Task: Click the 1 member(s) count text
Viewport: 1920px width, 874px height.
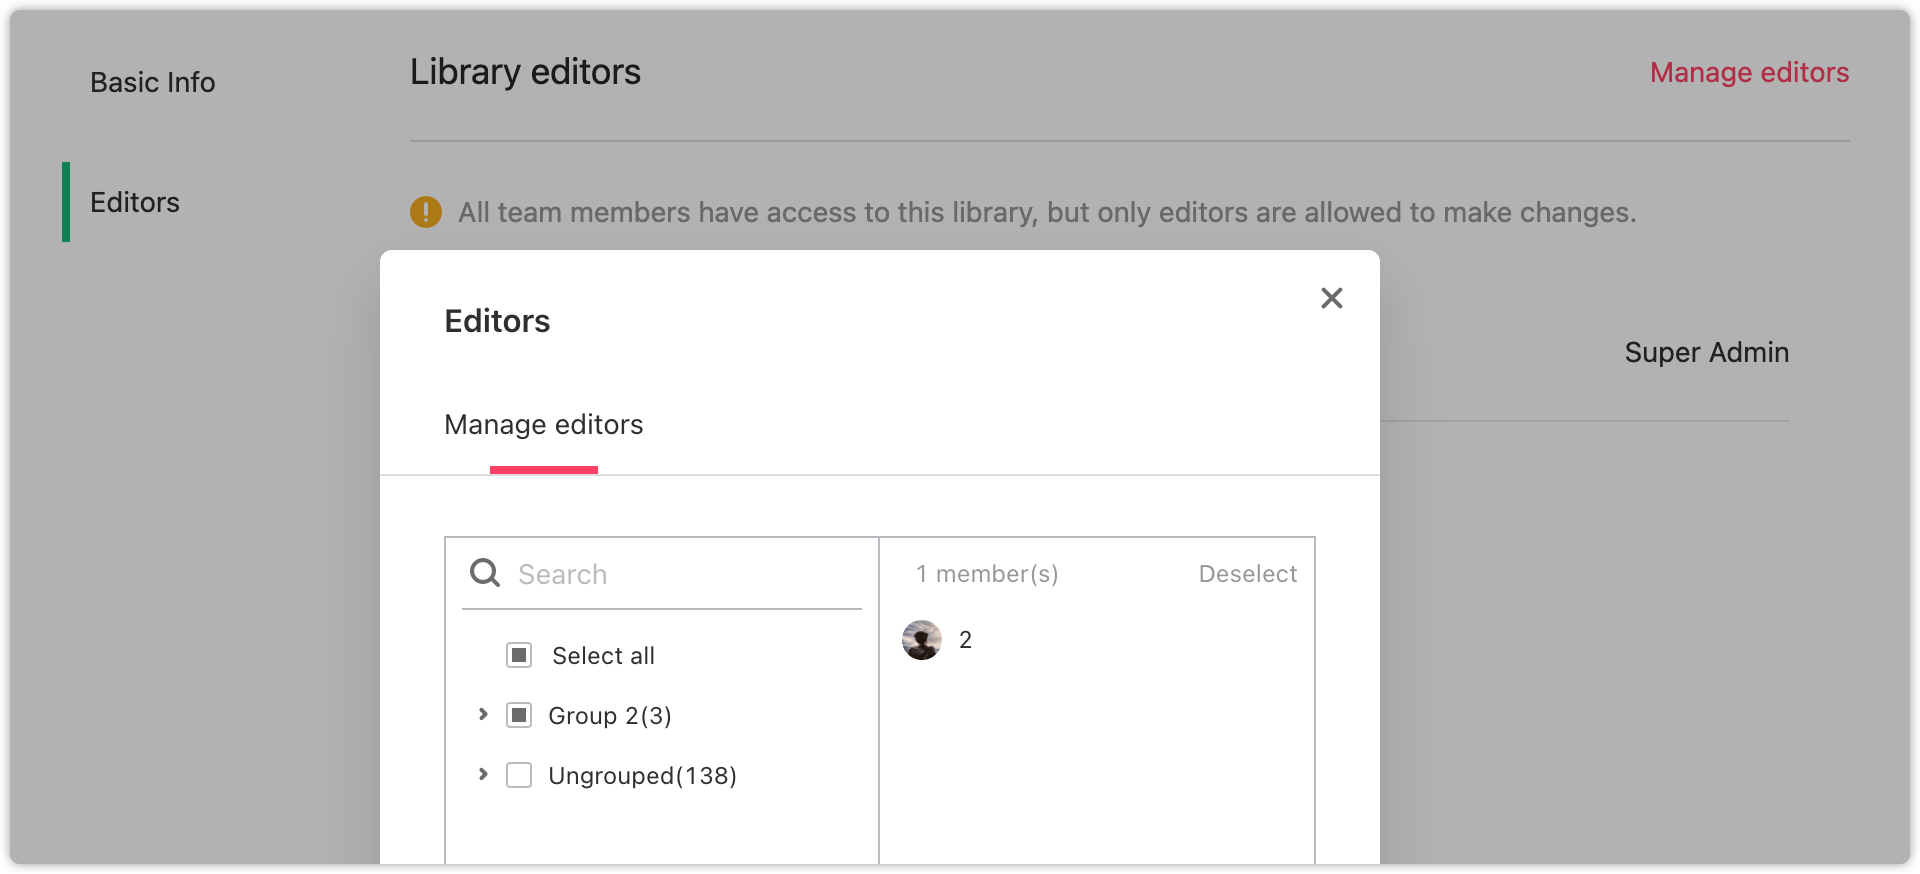Action: pos(987,574)
